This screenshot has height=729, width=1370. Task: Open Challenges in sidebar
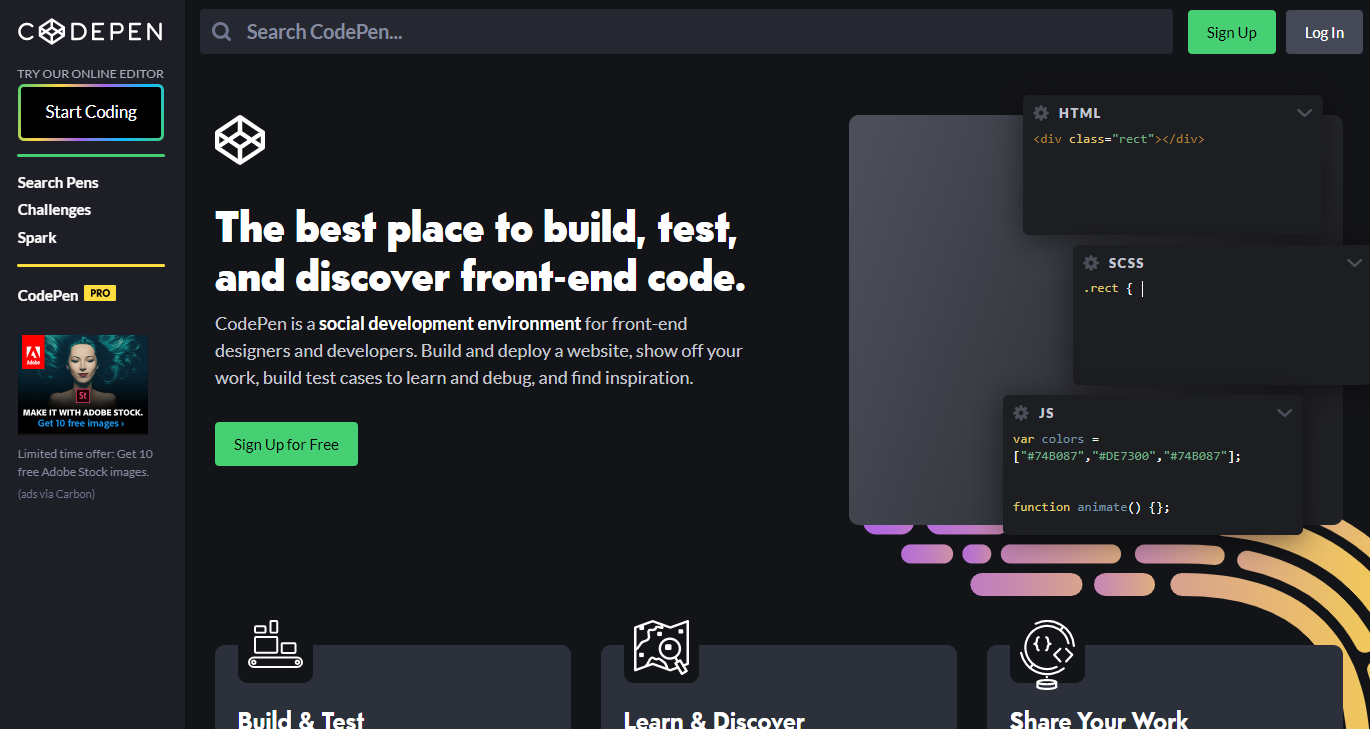click(x=54, y=210)
